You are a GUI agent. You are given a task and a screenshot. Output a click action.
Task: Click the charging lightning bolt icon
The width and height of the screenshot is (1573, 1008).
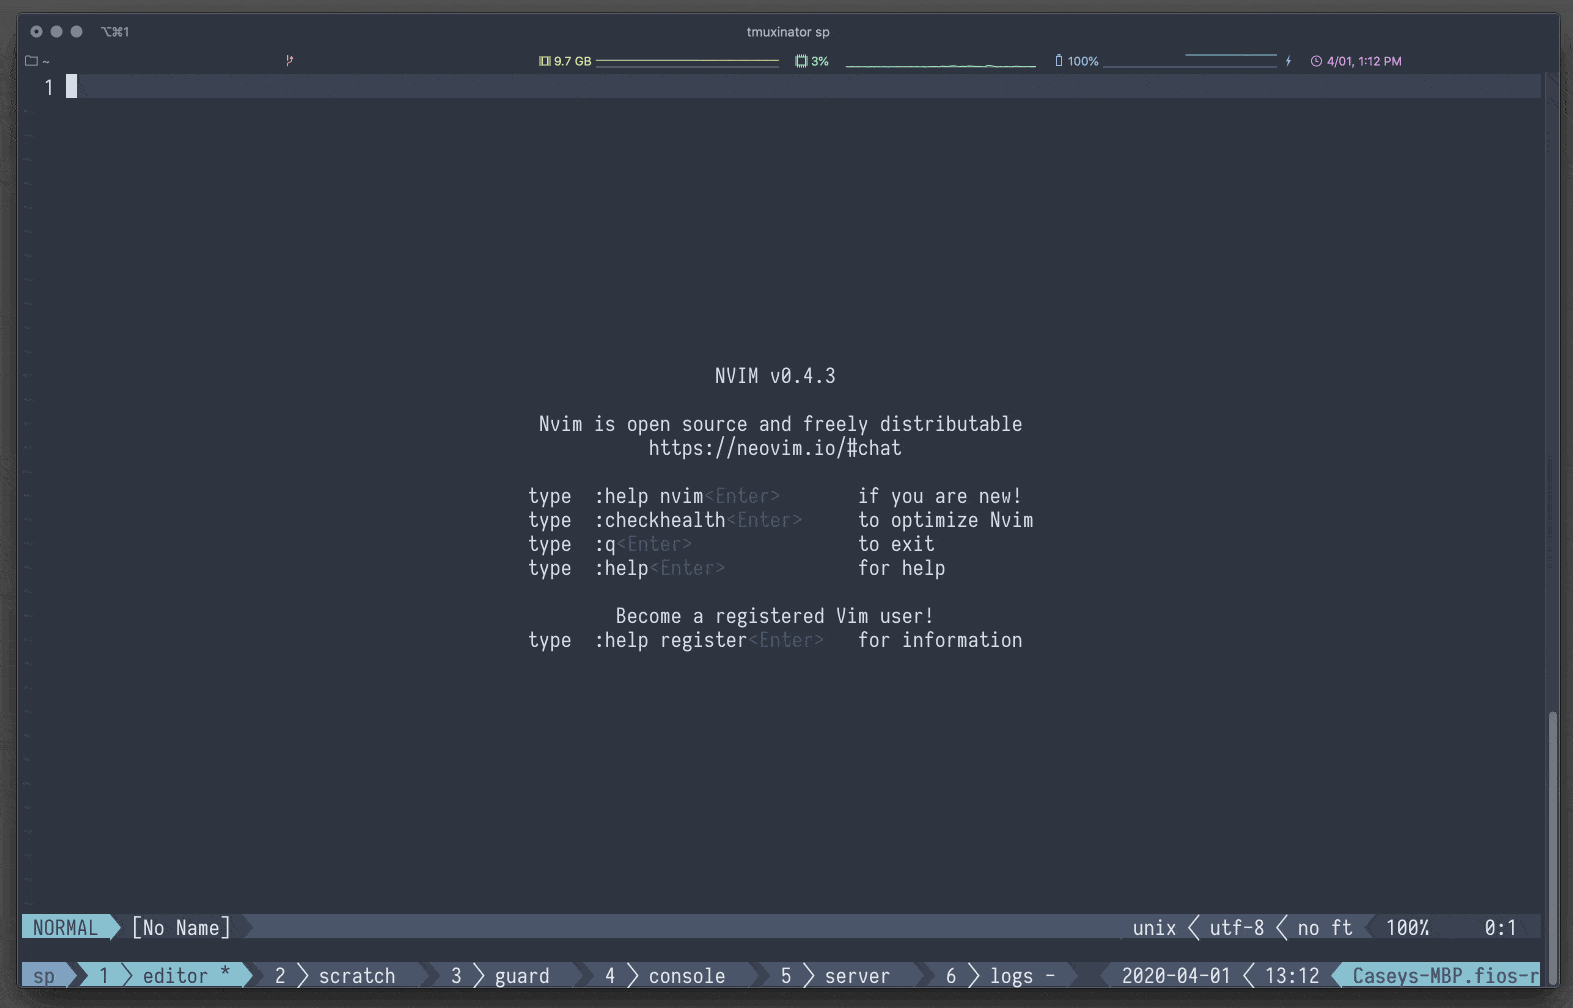coord(1288,61)
